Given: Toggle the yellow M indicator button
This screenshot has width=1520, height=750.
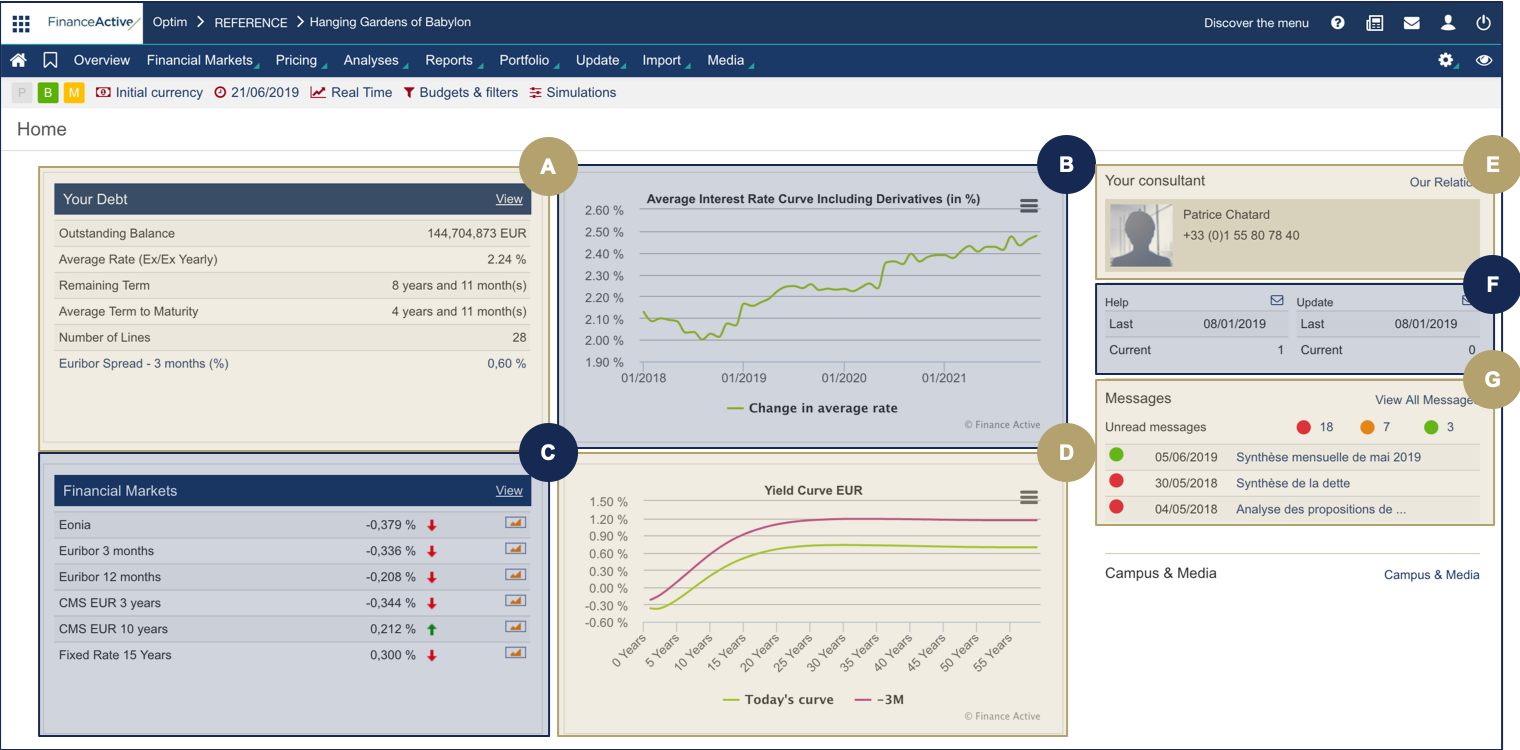Looking at the screenshot, I should (74, 93).
